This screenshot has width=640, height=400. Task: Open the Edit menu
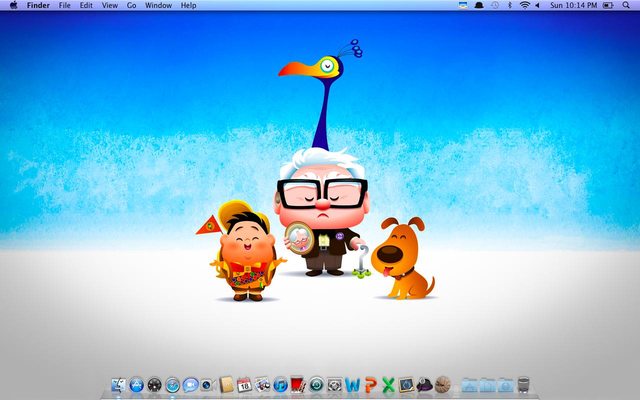point(86,5)
